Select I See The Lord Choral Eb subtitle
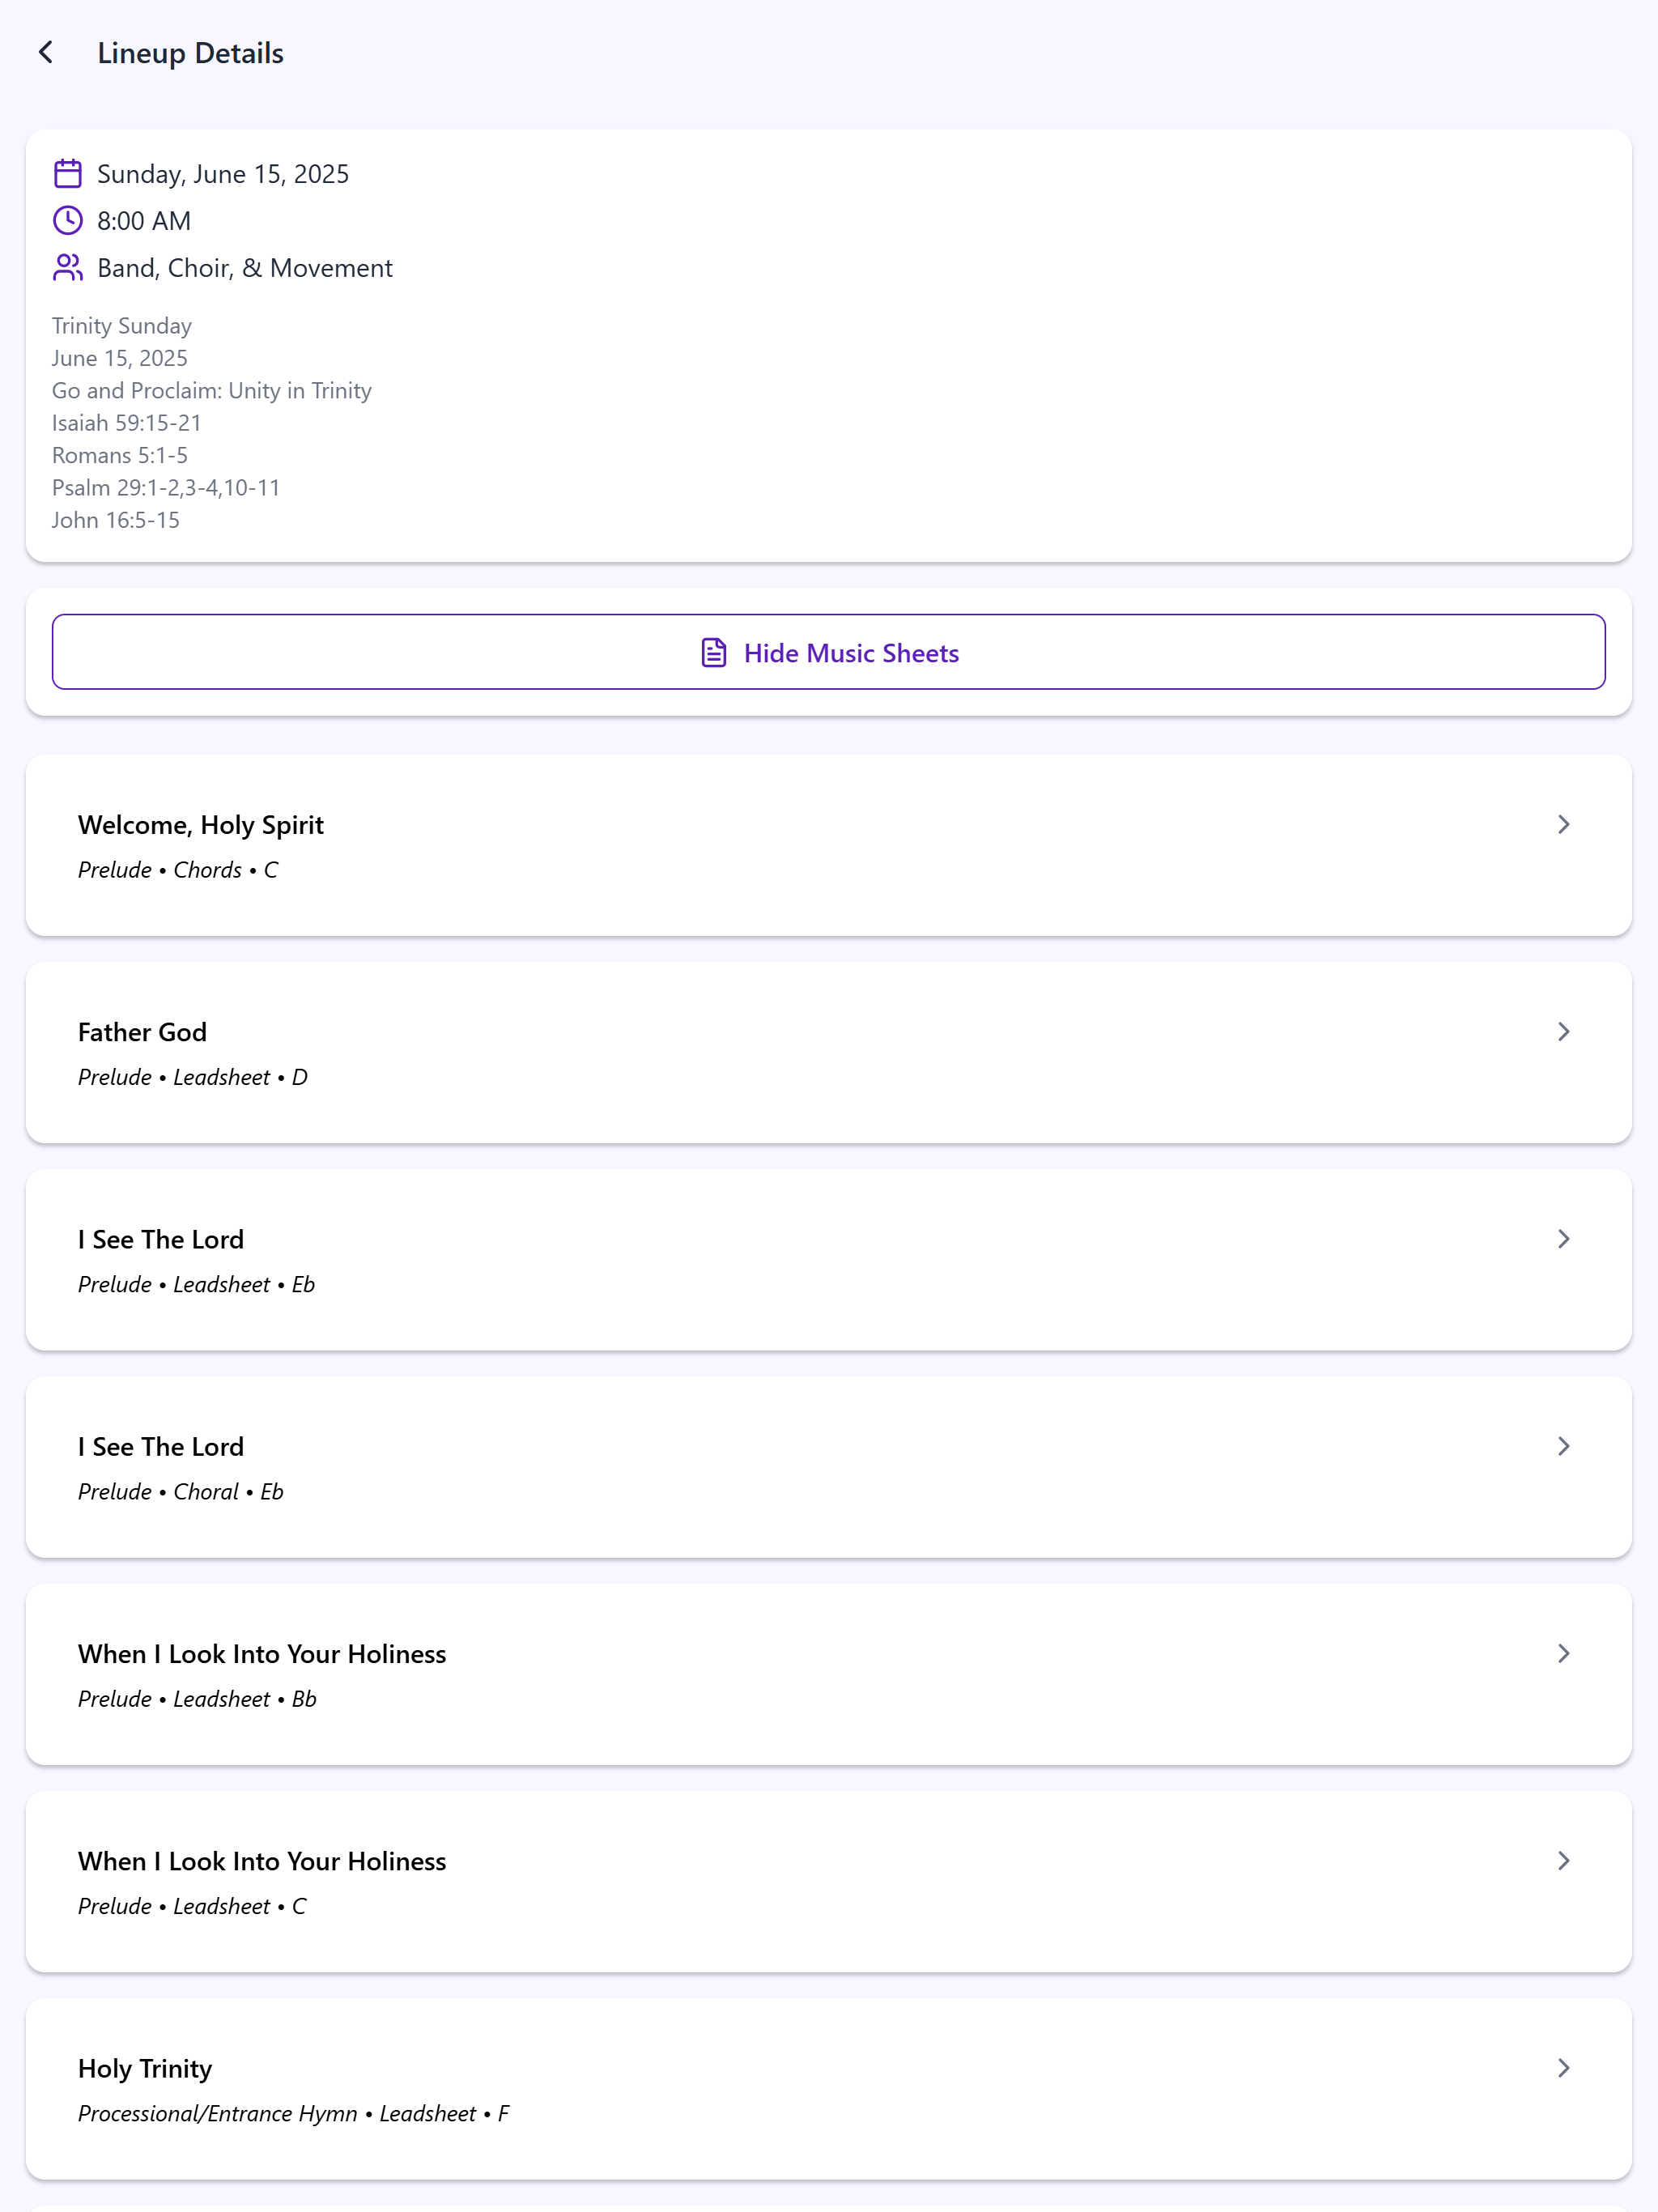1658x2212 pixels. 181,1492
